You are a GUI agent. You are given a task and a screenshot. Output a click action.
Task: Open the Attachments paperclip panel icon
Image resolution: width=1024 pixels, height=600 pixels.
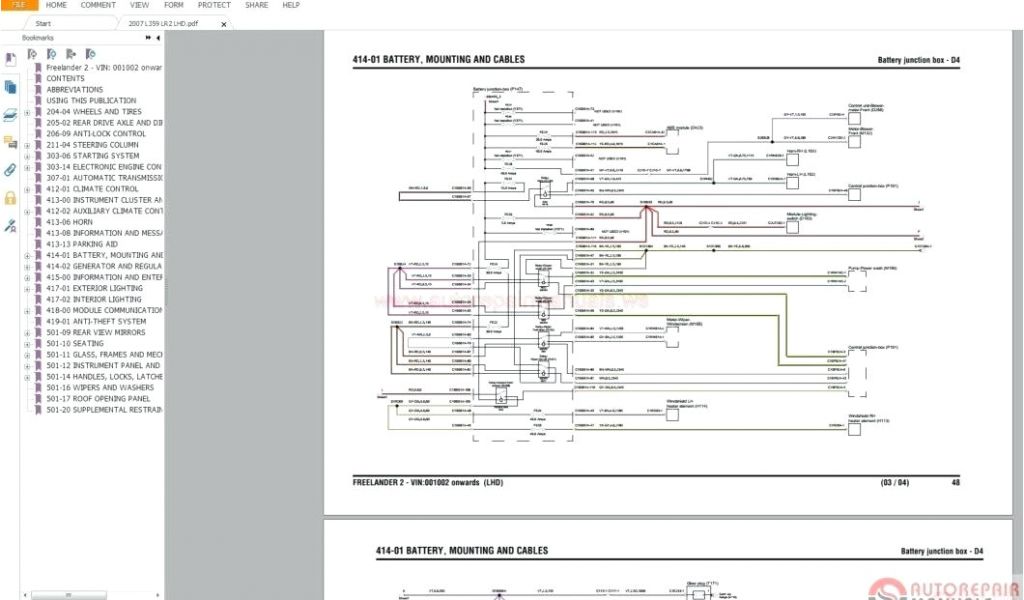pos(9,170)
